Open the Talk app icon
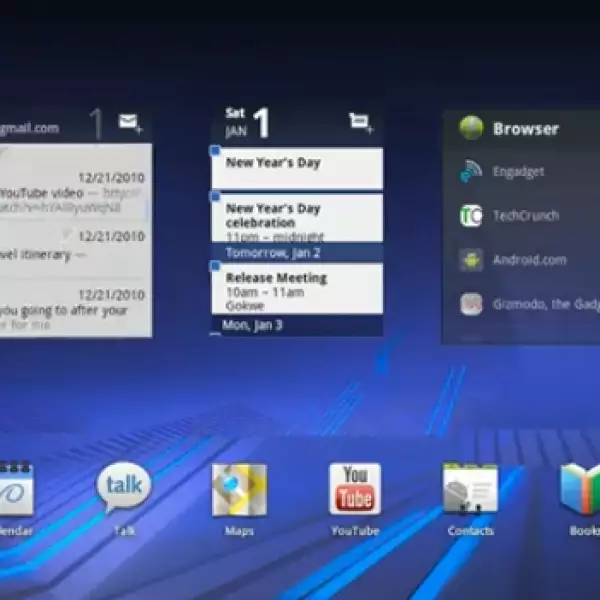600x600 pixels. pos(124,488)
